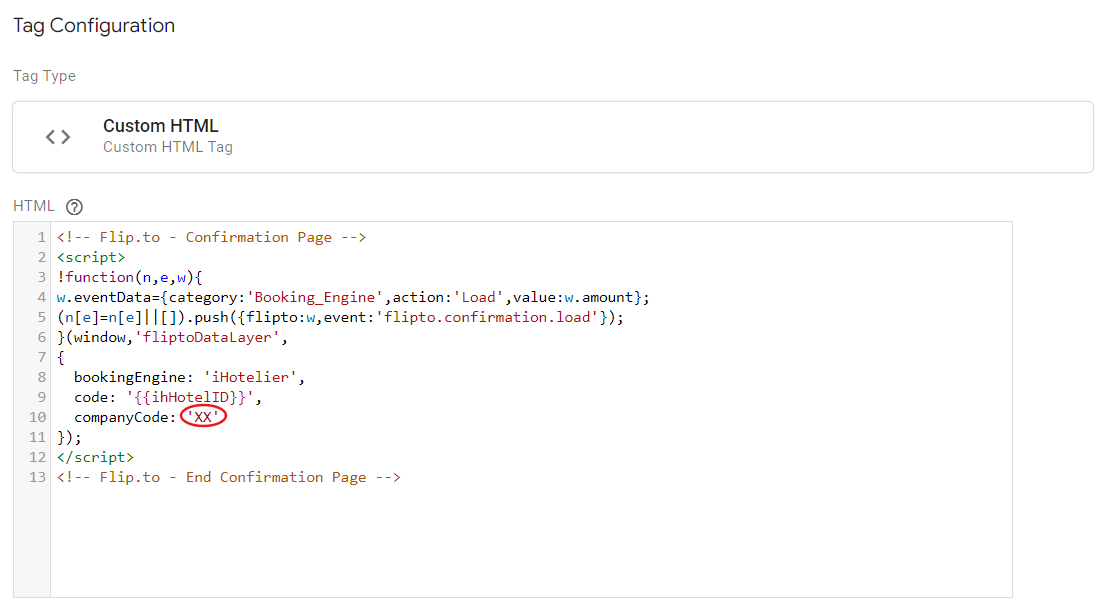Click the HTML field label

coord(34,206)
